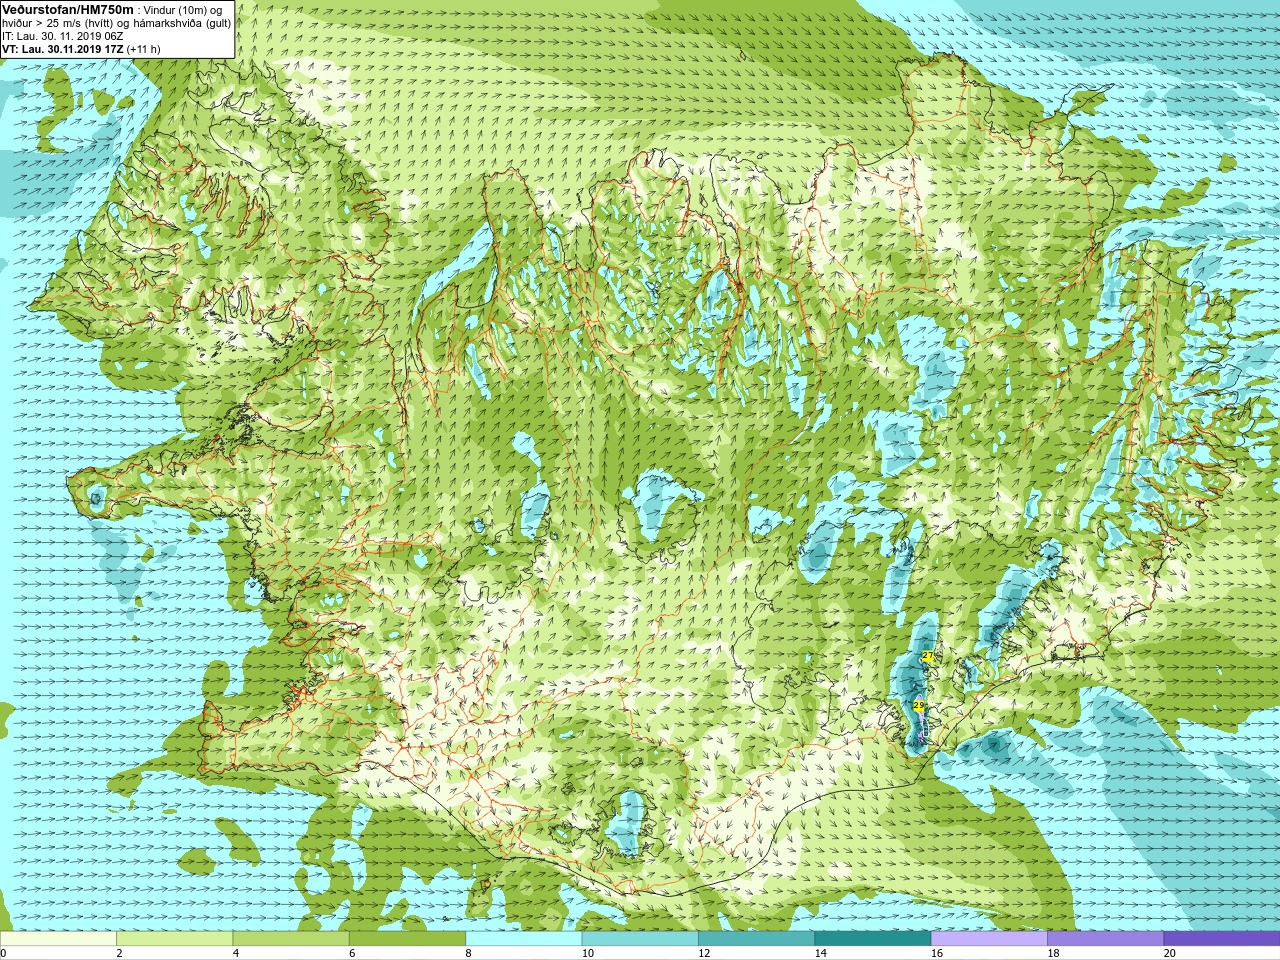Select the light green 2–4 m/s legend swatch
1280x960 pixels.
point(175,939)
